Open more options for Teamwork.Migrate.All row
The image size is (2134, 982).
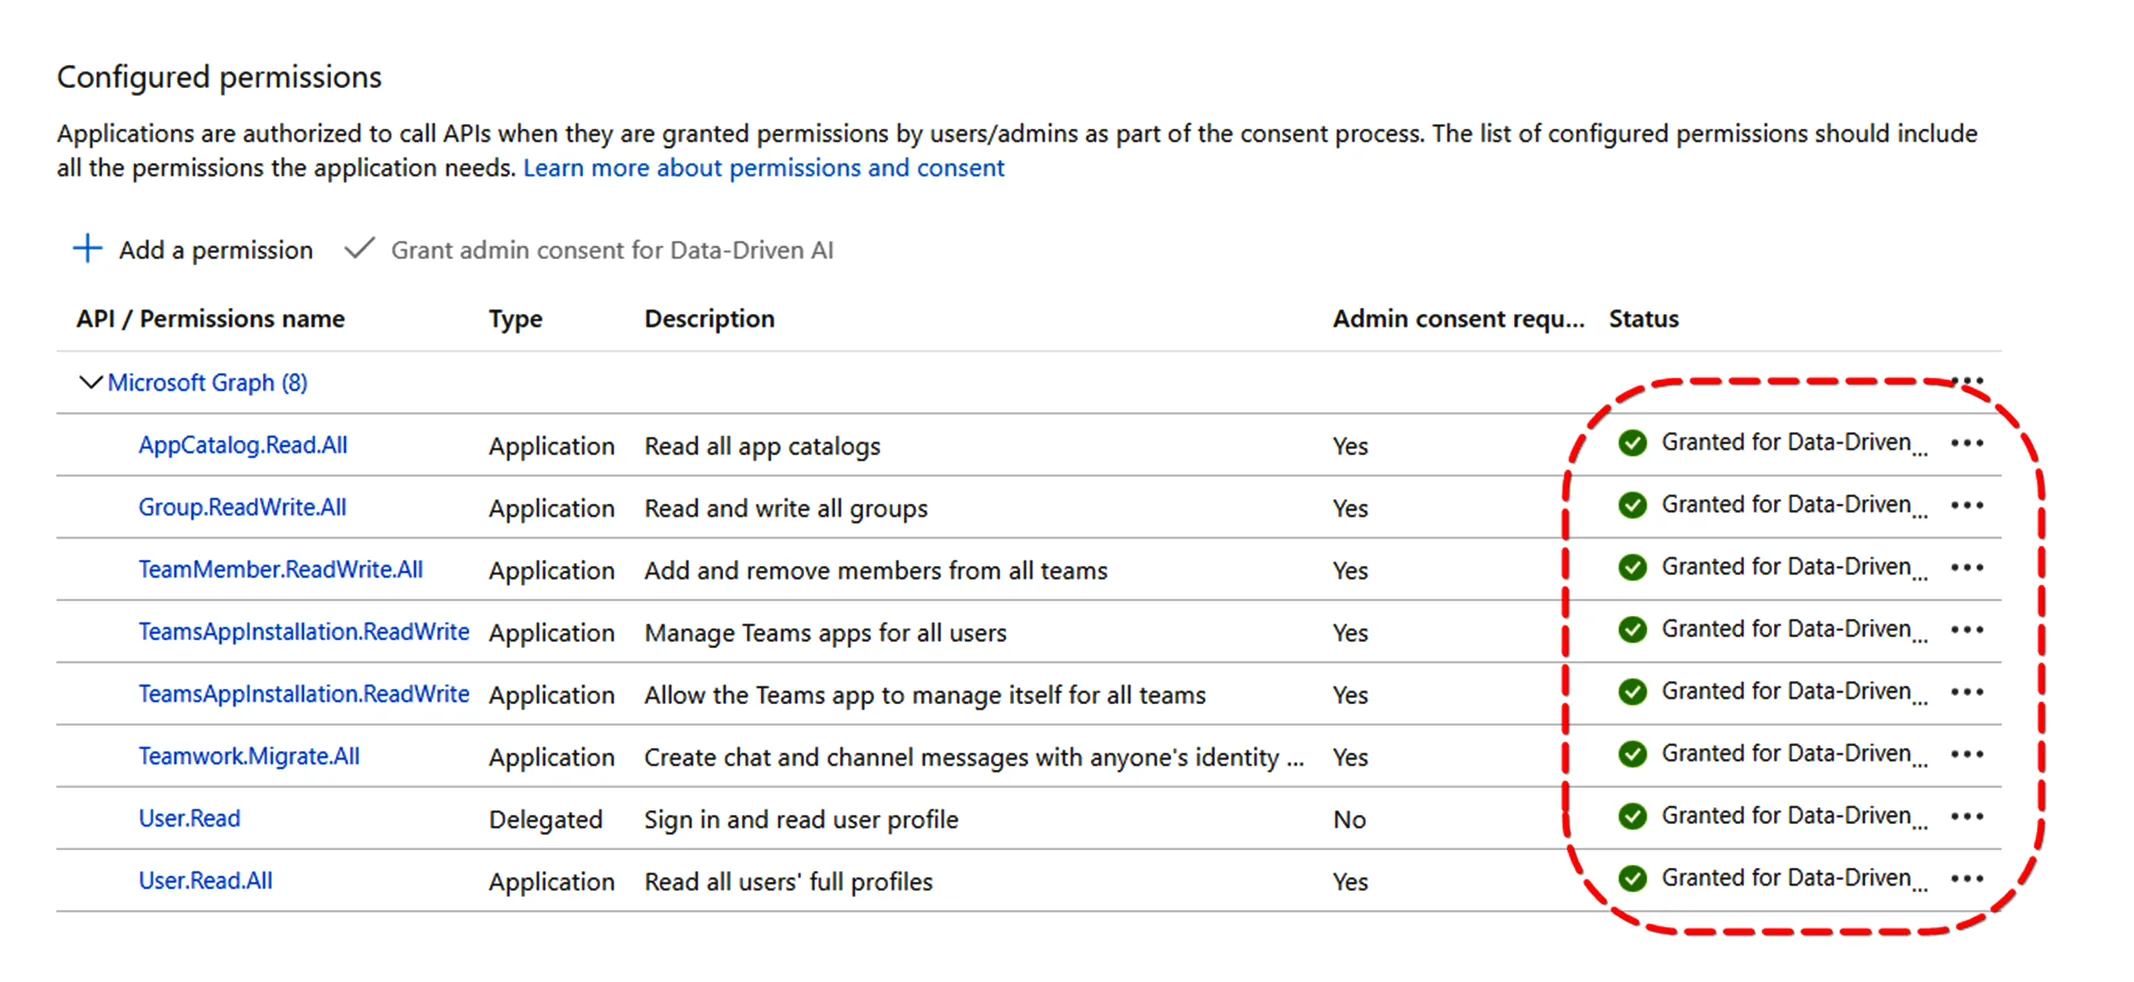(1967, 754)
